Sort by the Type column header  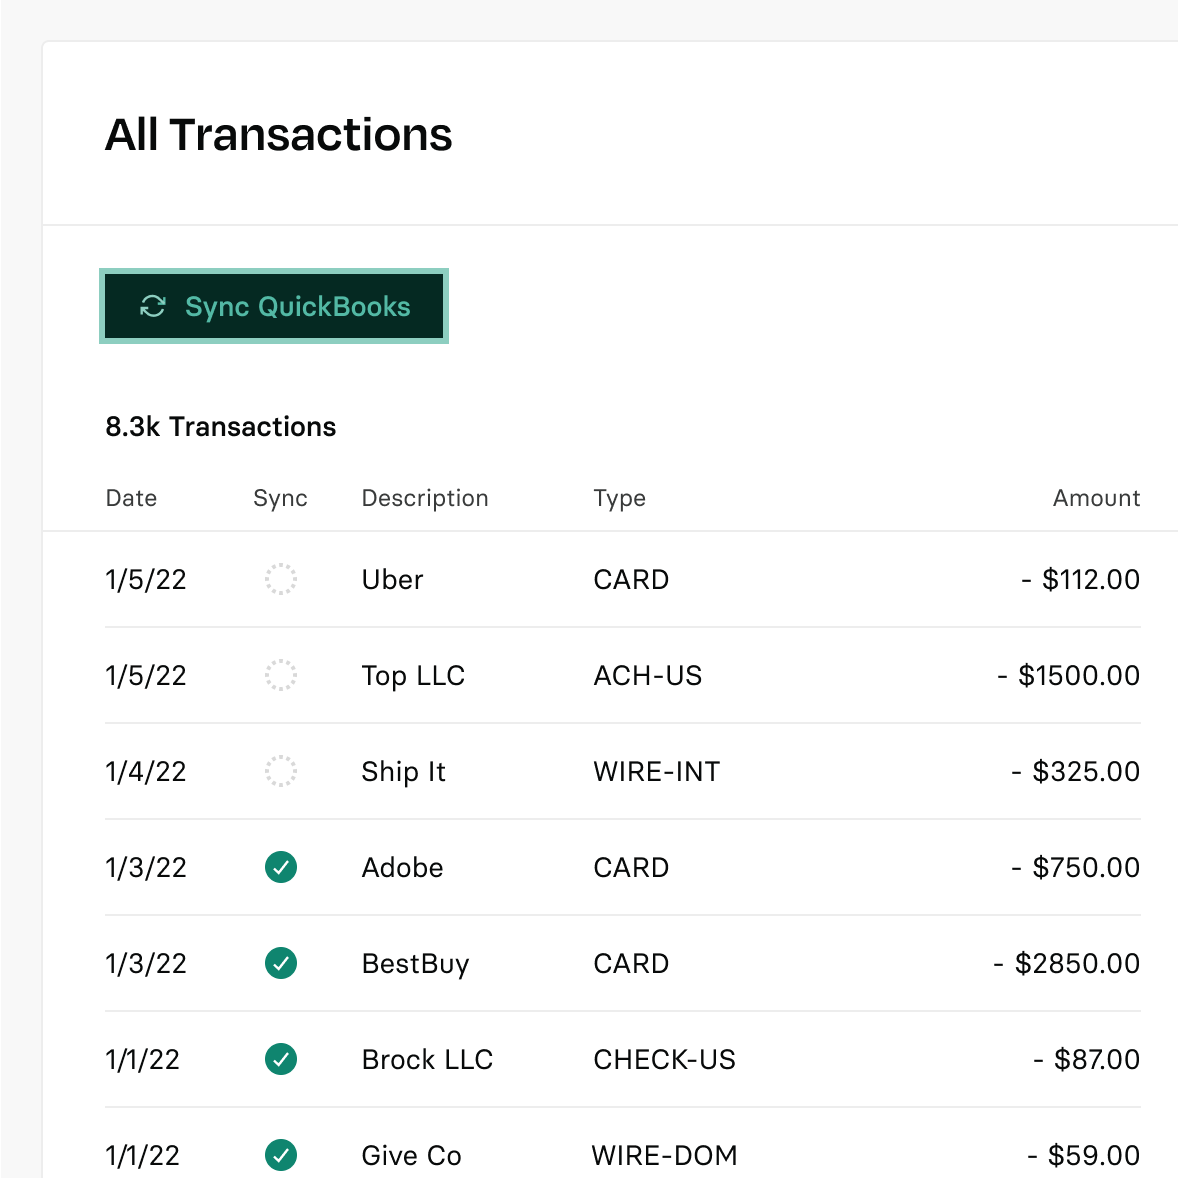[619, 498]
